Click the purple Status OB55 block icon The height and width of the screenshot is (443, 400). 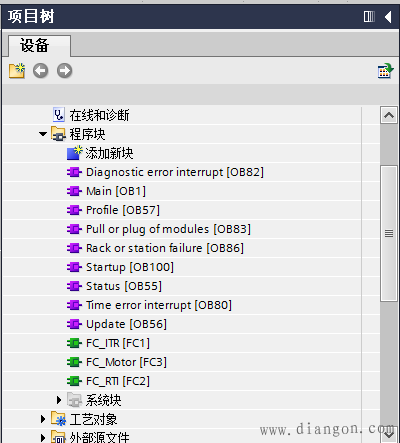click(74, 286)
